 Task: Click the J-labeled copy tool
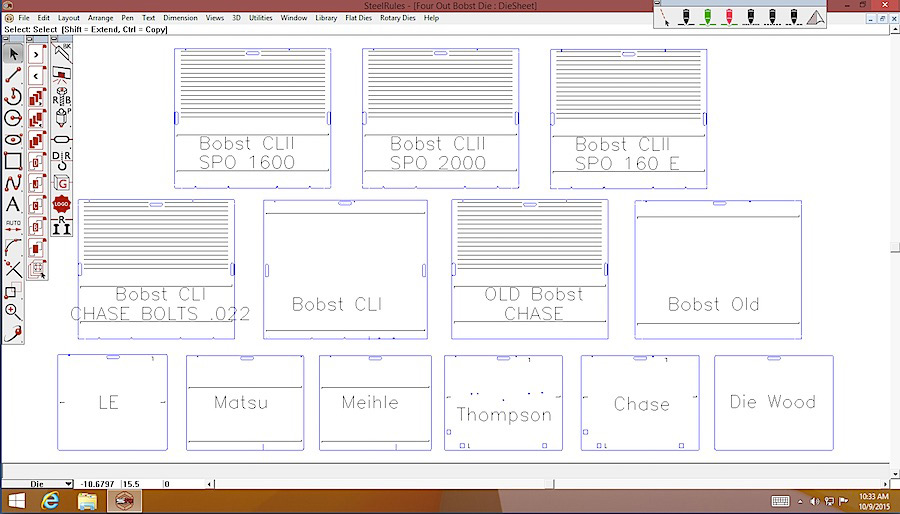tap(37, 184)
